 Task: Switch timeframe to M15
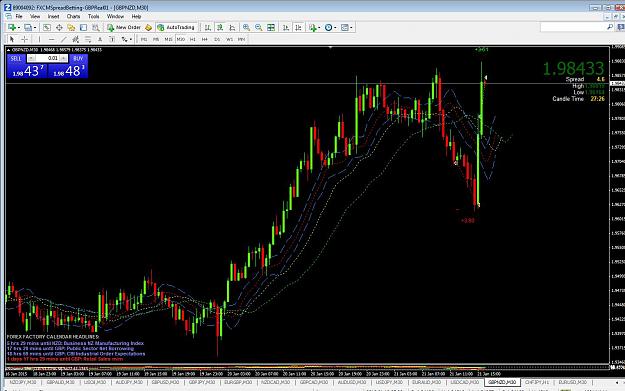click(168, 39)
